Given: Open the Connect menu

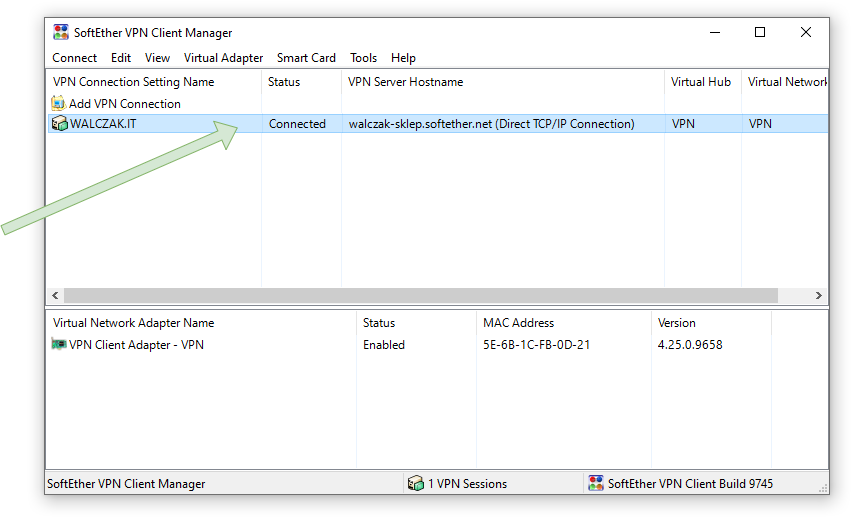Looking at the screenshot, I should pyautogui.click(x=75, y=58).
